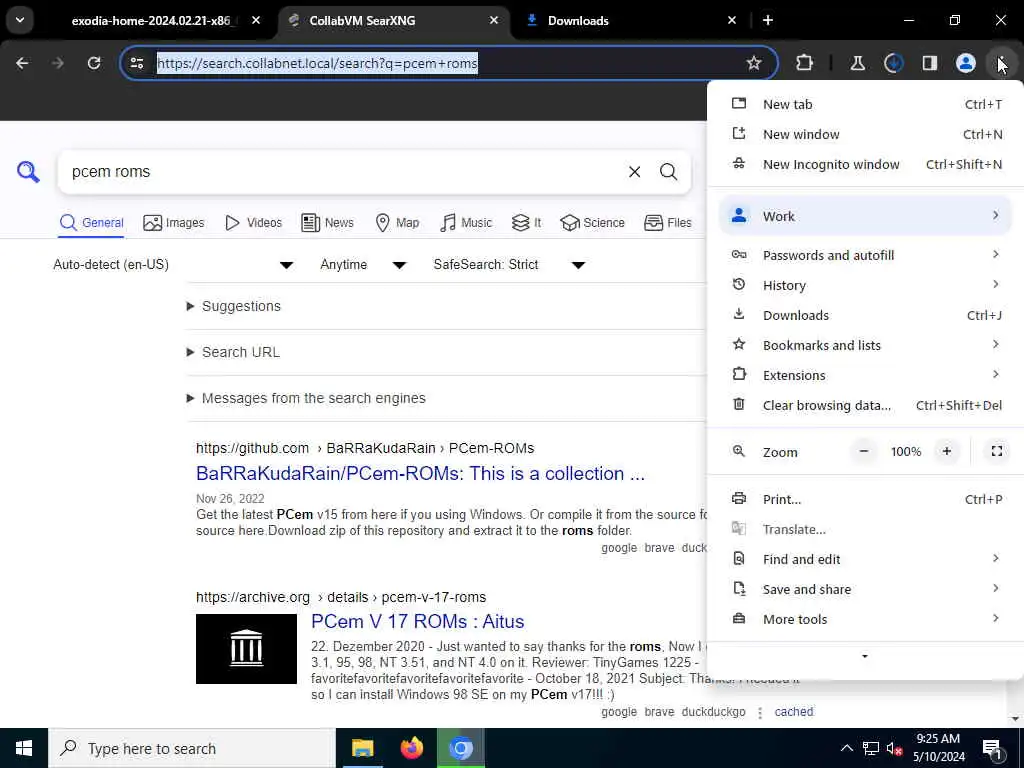Viewport: 1024px width, 768px height.
Task: Expand the Search URL section
Action: pos(233,352)
